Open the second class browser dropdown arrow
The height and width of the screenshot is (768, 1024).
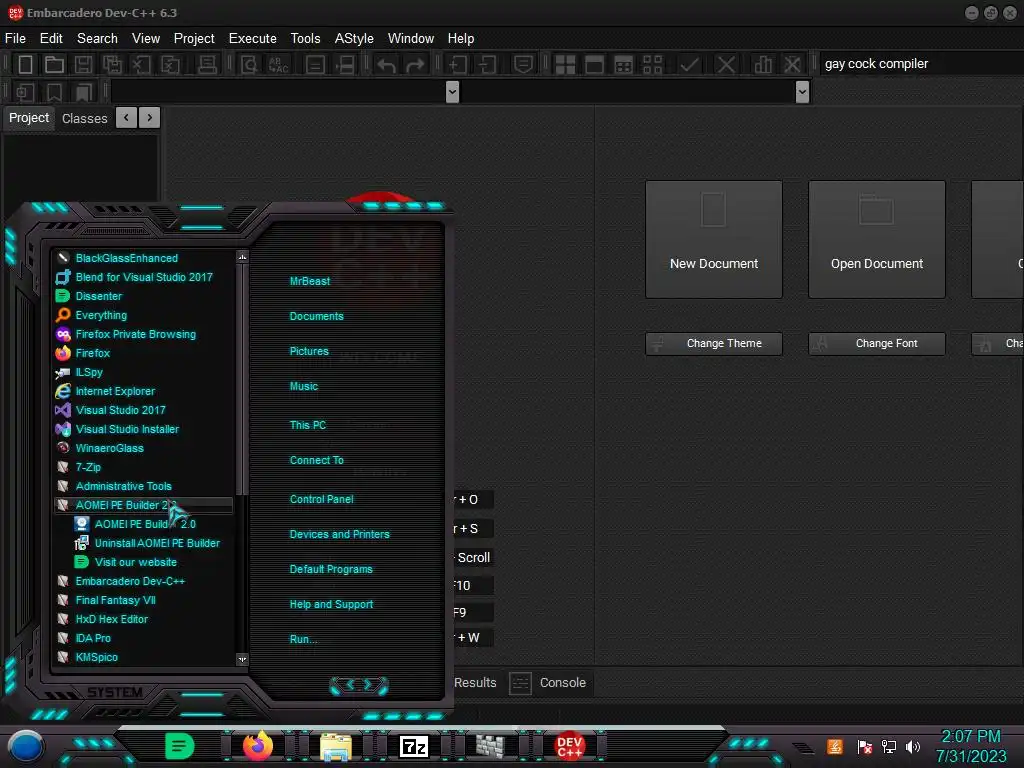point(803,92)
